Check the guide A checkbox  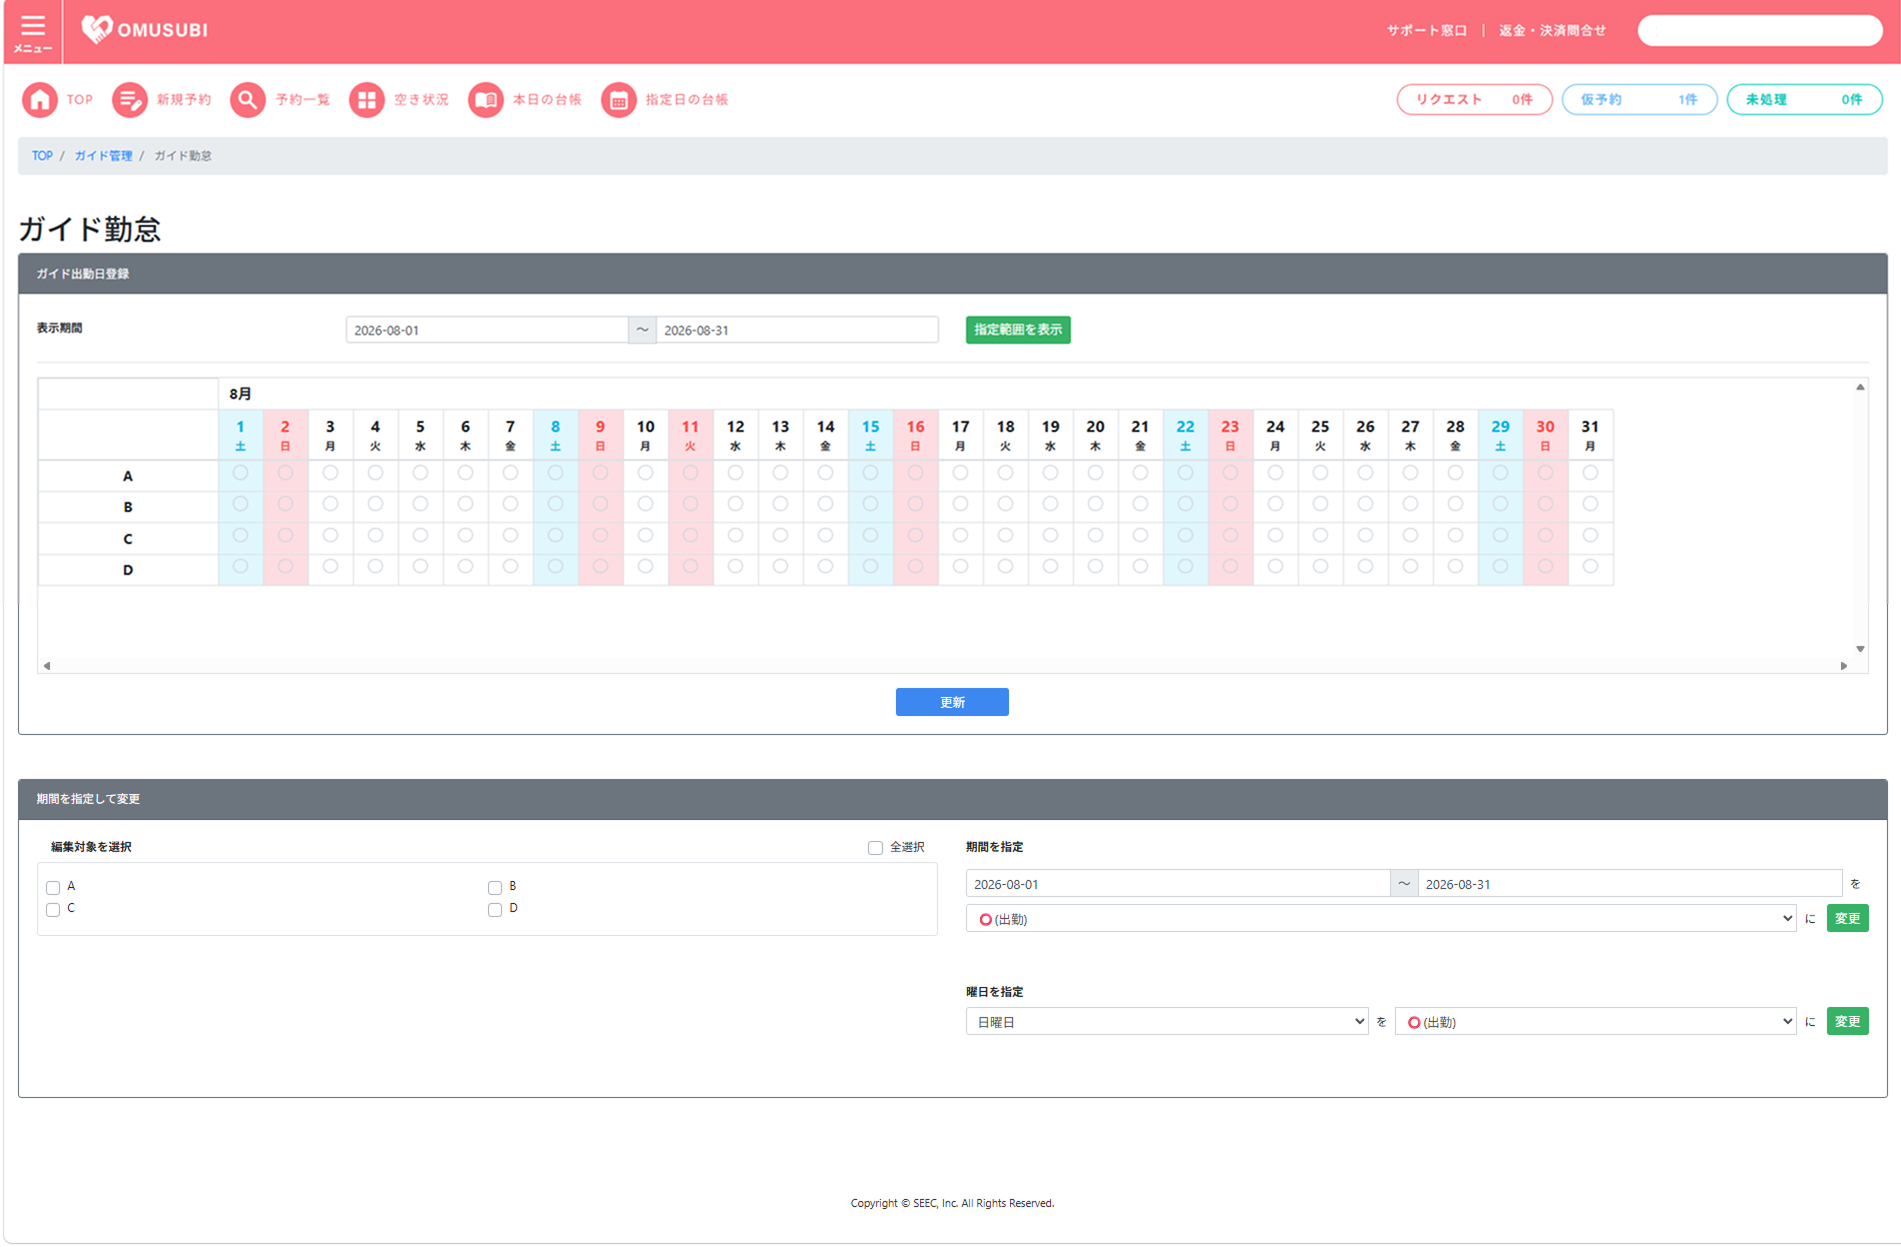coord(53,887)
